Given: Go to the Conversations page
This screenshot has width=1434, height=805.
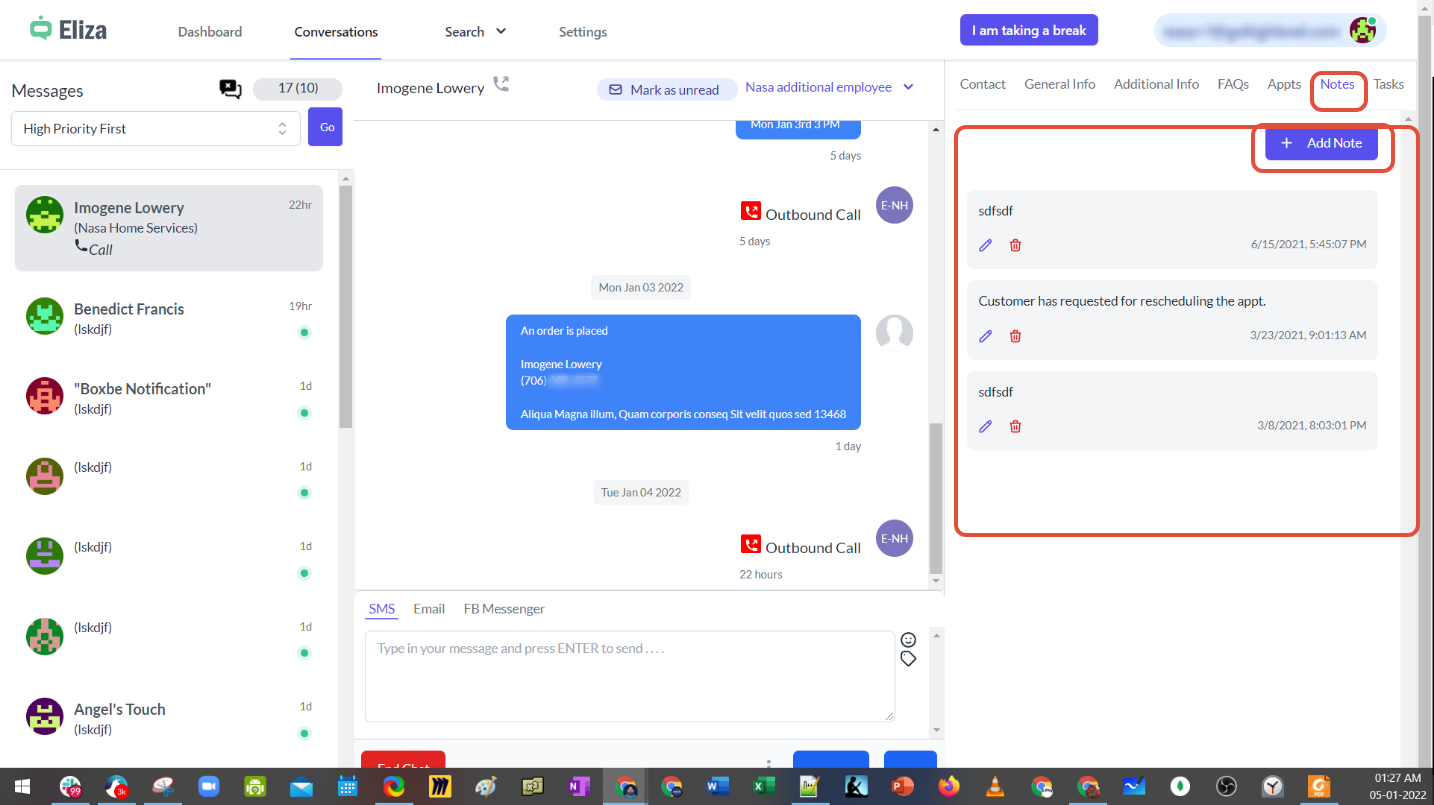Looking at the screenshot, I should (336, 32).
